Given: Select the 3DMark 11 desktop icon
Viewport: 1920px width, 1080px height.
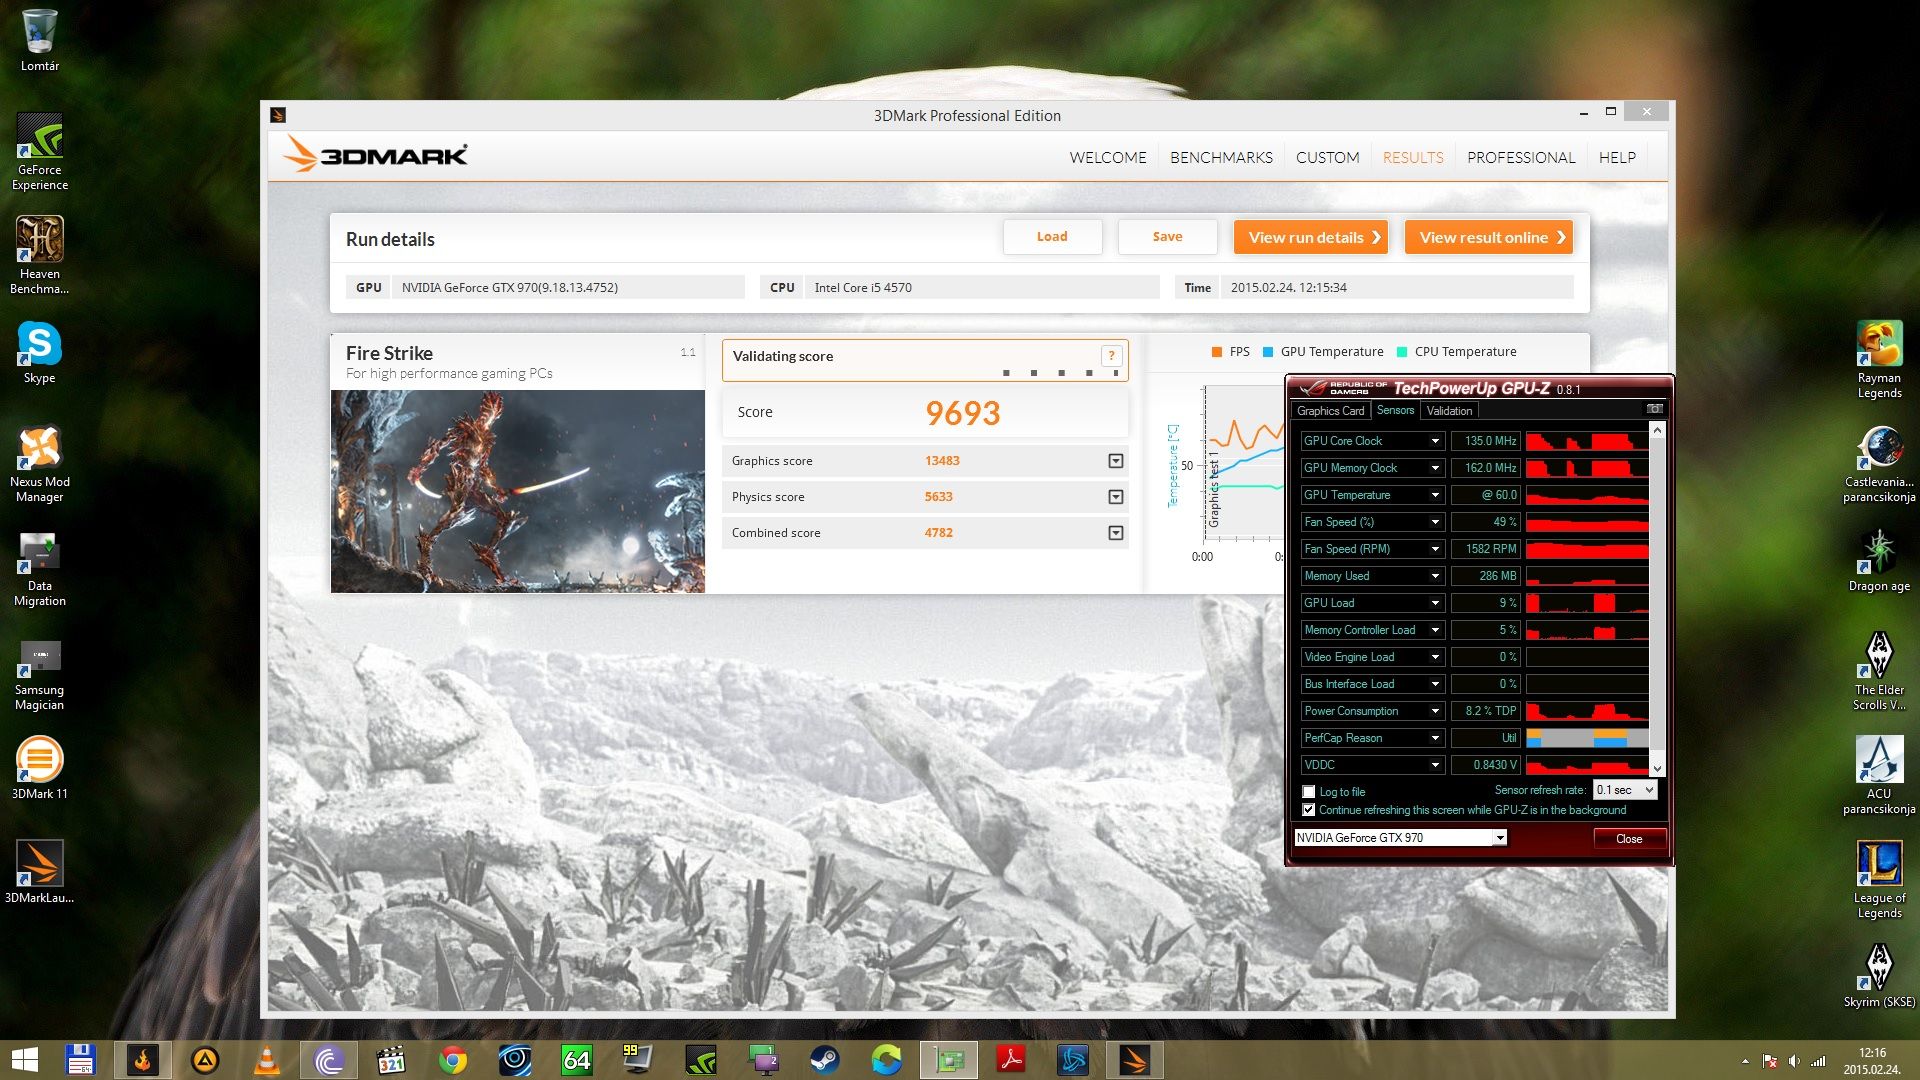Looking at the screenshot, I should click(39, 768).
